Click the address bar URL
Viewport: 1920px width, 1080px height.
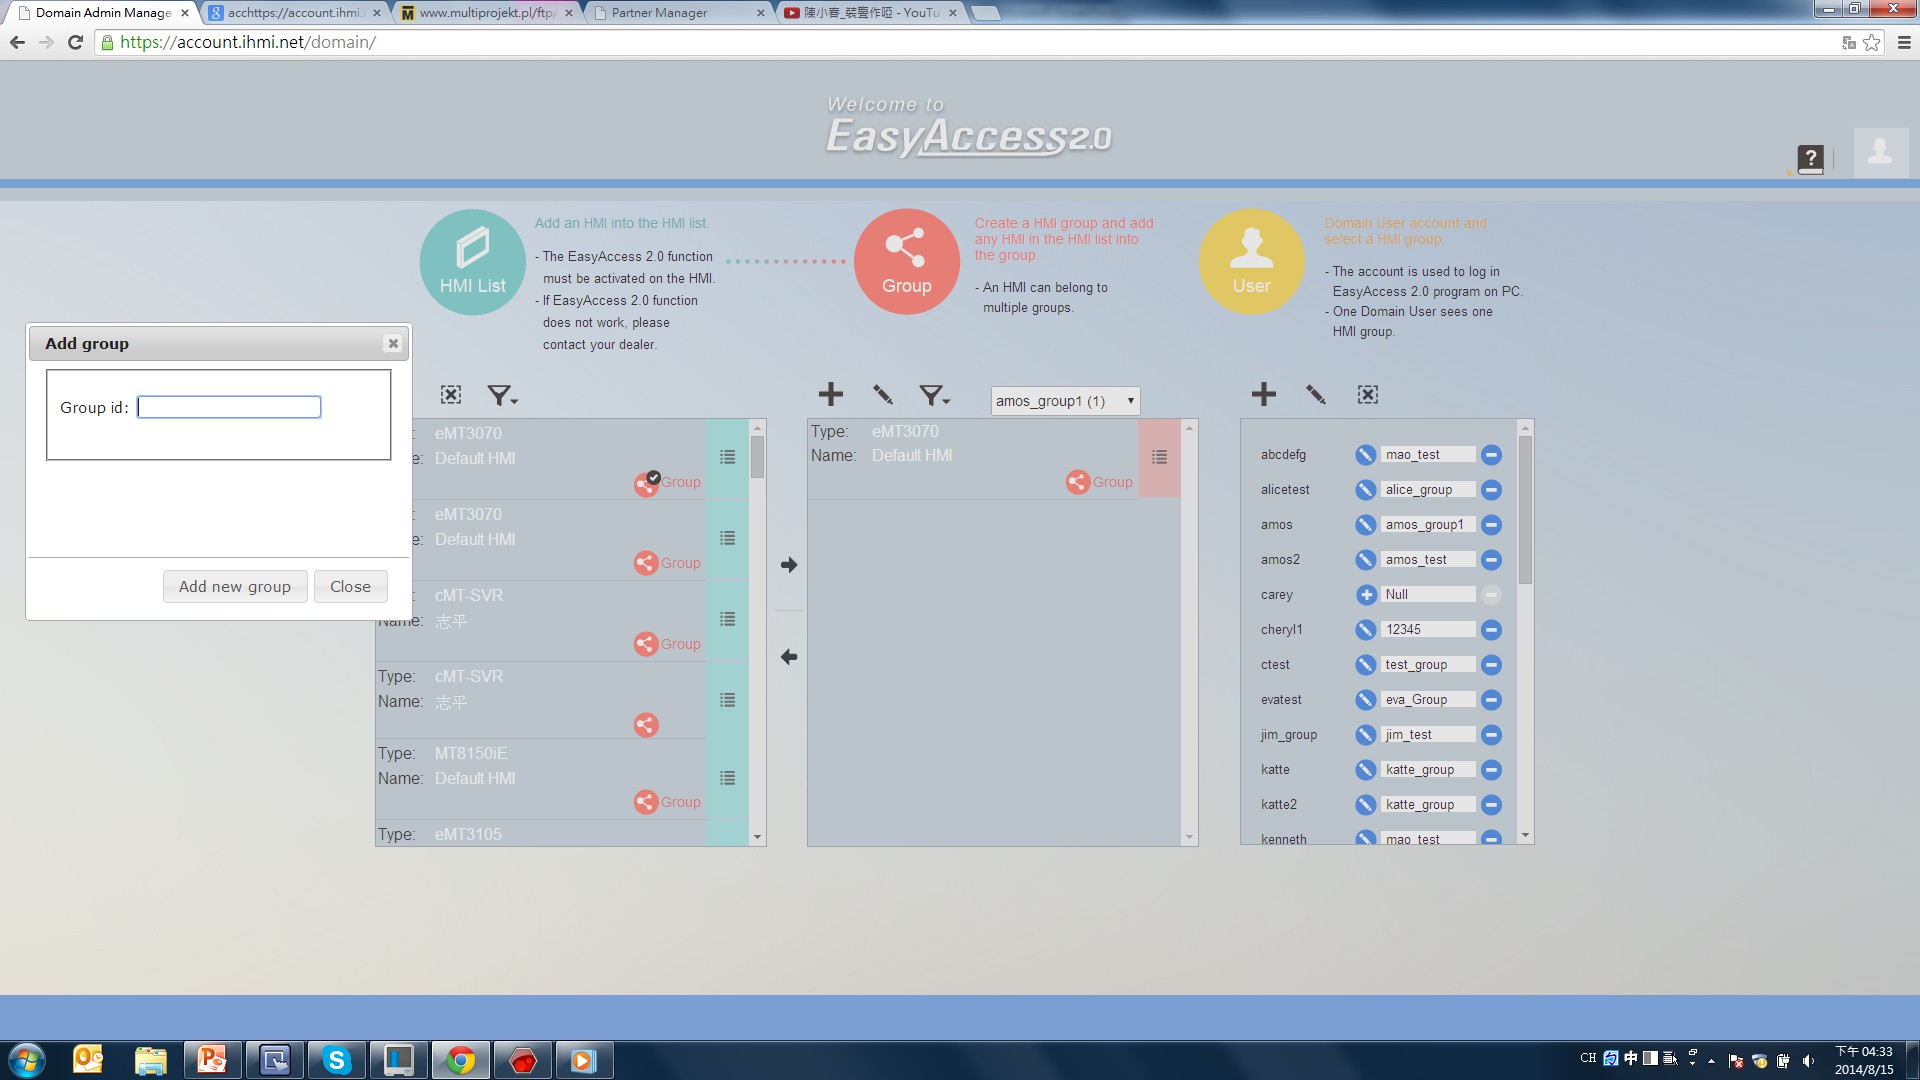pyautogui.click(x=248, y=42)
